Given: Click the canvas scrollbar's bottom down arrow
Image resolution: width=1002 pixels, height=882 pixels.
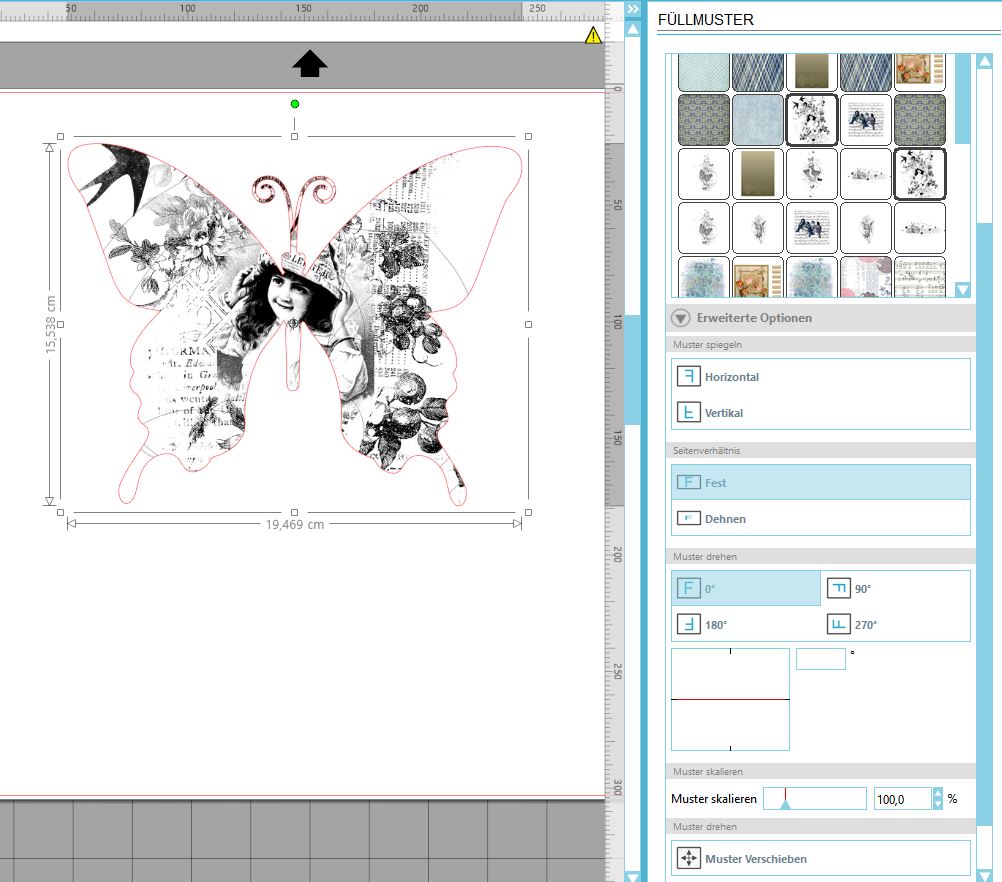Looking at the screenshot, I should [x=633, y=876].
